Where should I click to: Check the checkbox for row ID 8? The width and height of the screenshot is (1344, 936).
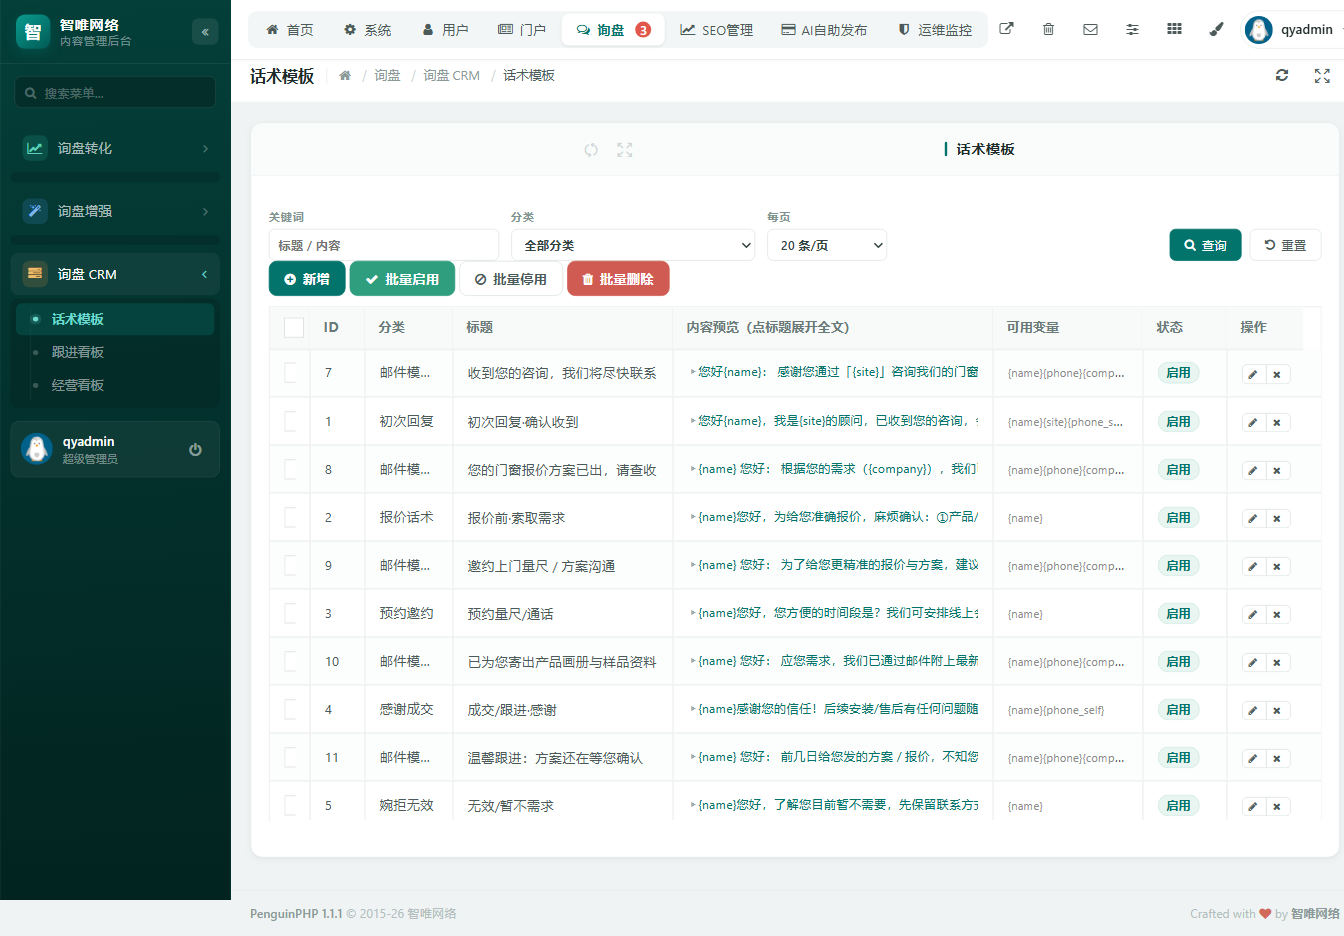tap(290, 469)
